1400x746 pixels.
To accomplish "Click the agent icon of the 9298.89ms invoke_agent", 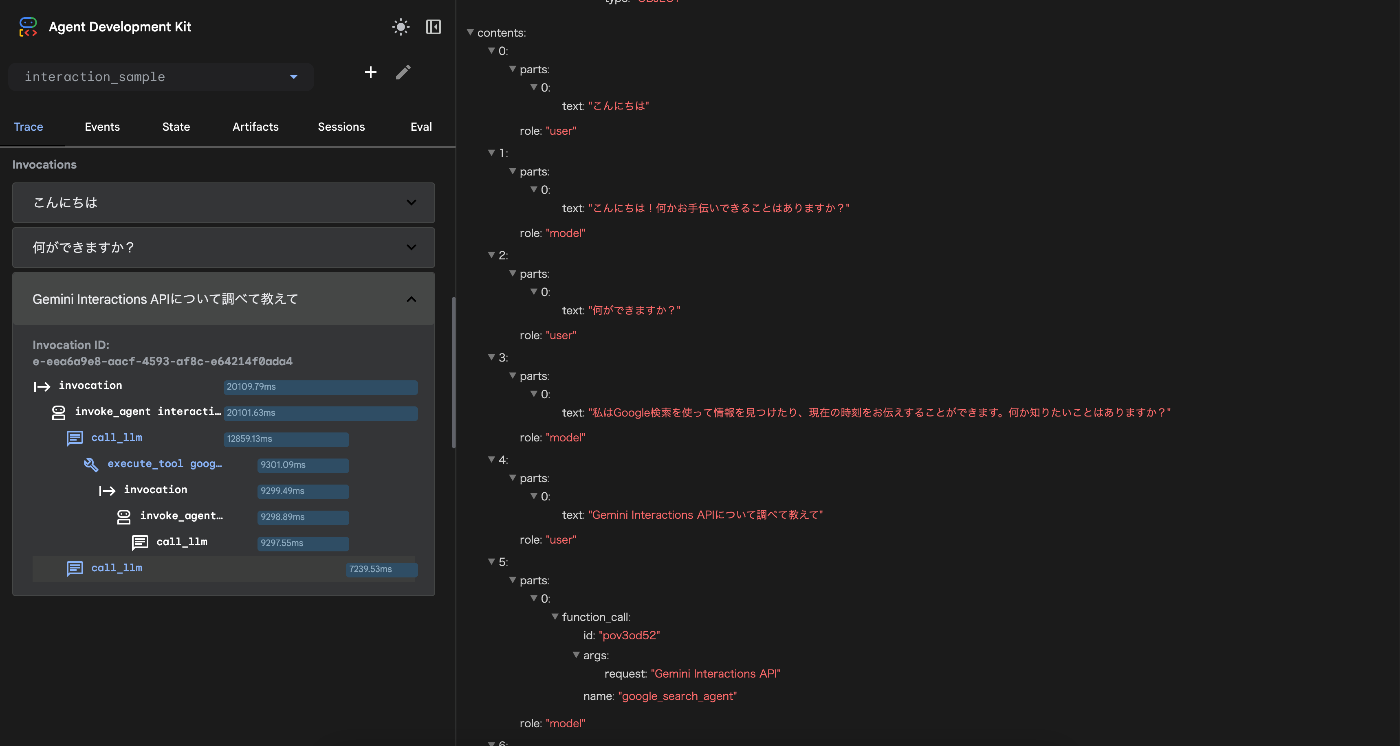I will [x=123, y=516].
